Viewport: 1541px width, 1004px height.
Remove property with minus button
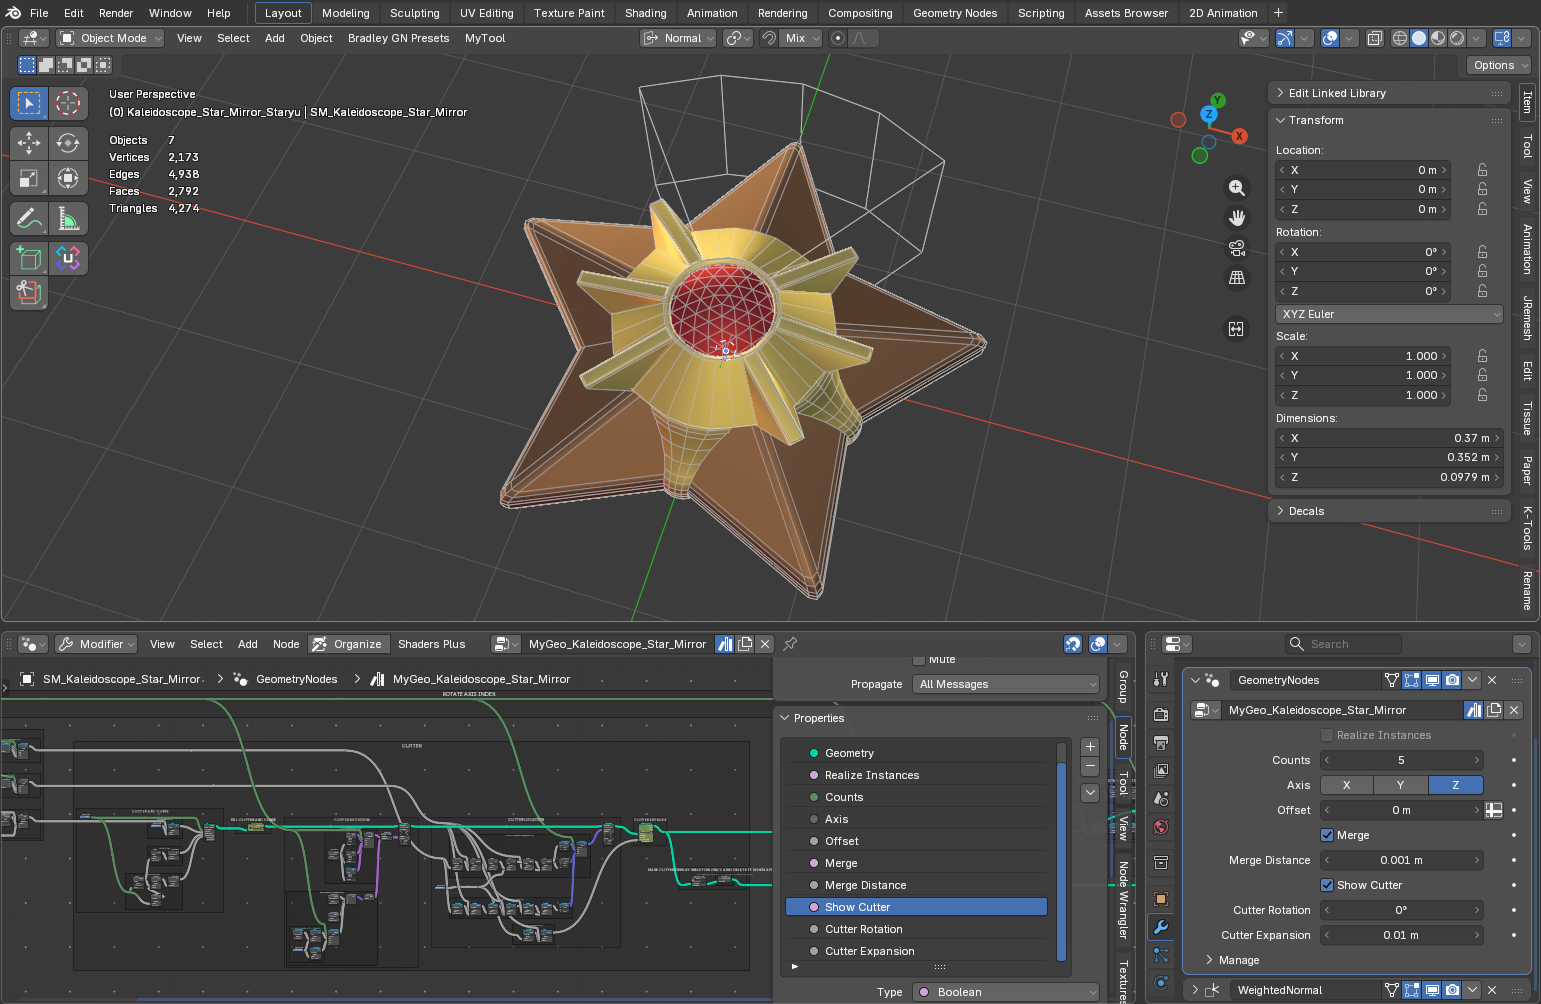(x=1090, y=766)
